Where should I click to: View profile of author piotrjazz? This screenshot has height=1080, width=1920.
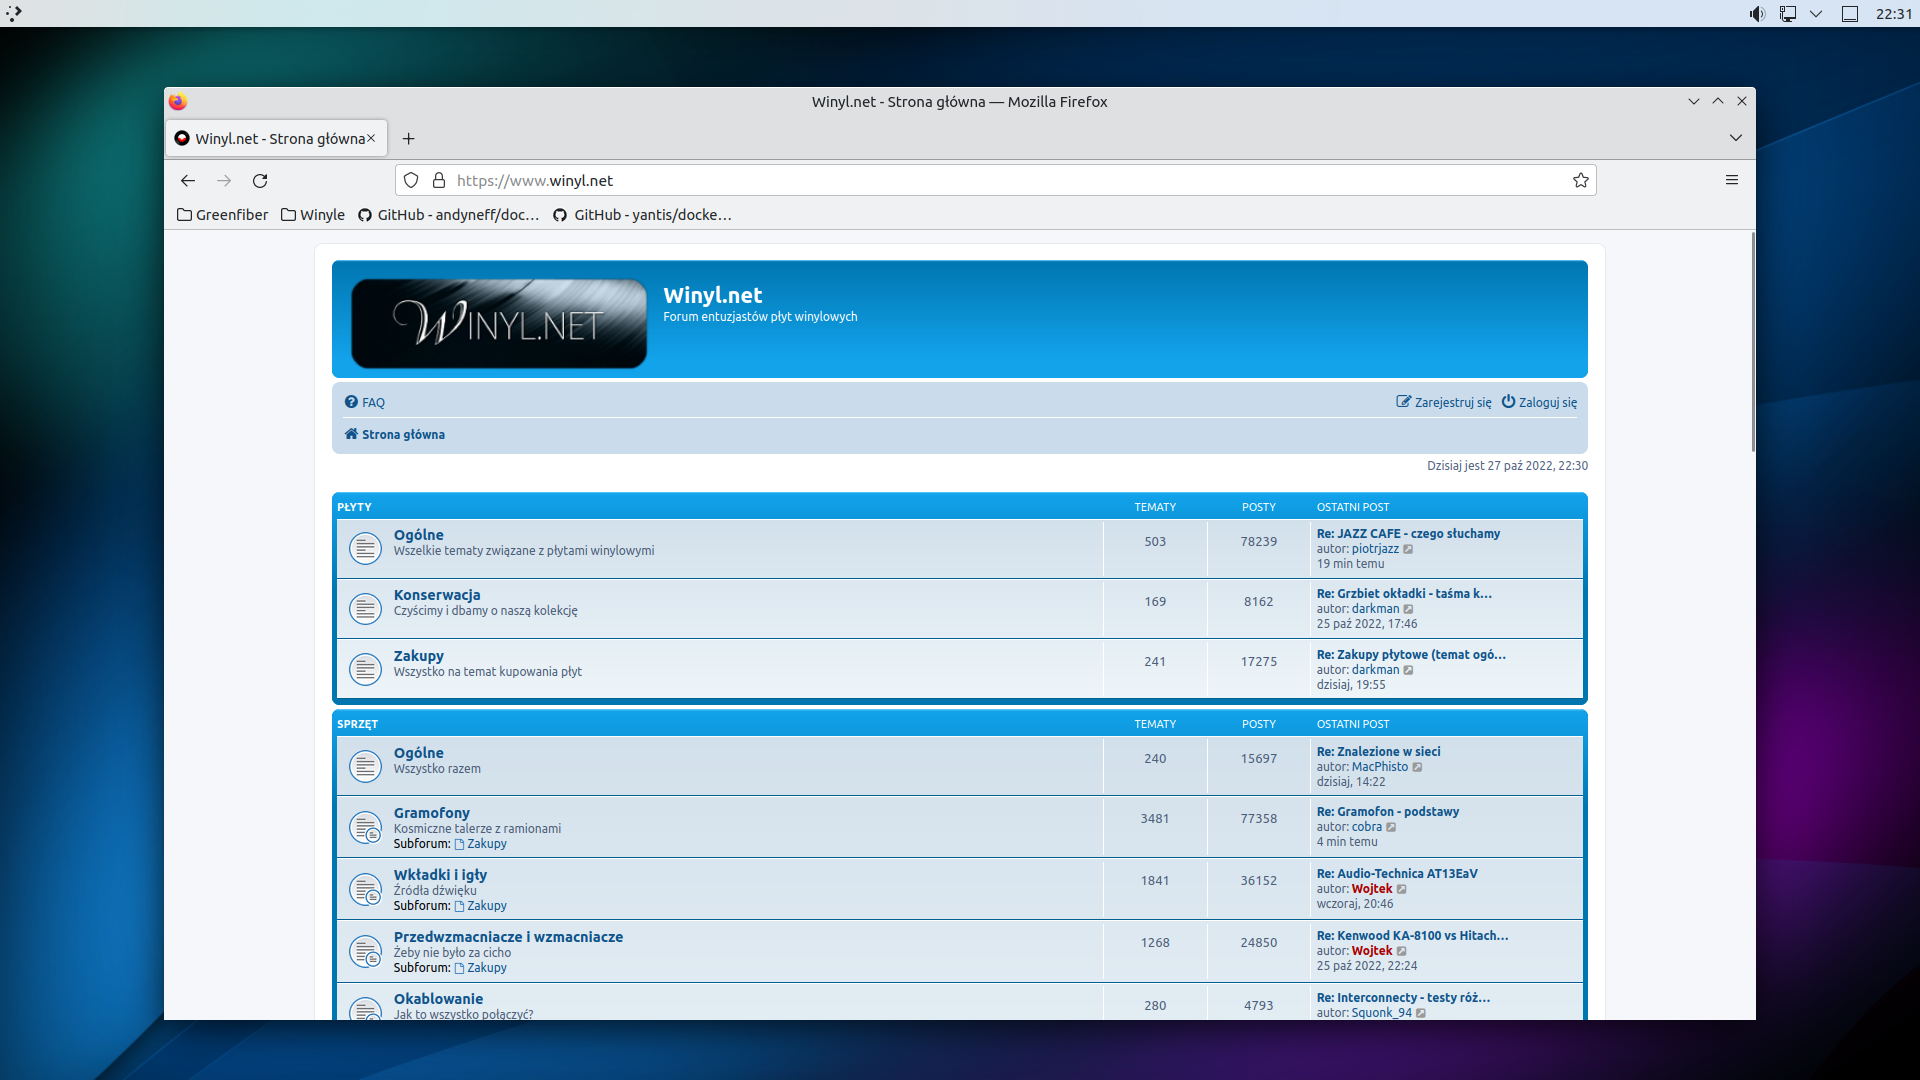point(1375,549)
